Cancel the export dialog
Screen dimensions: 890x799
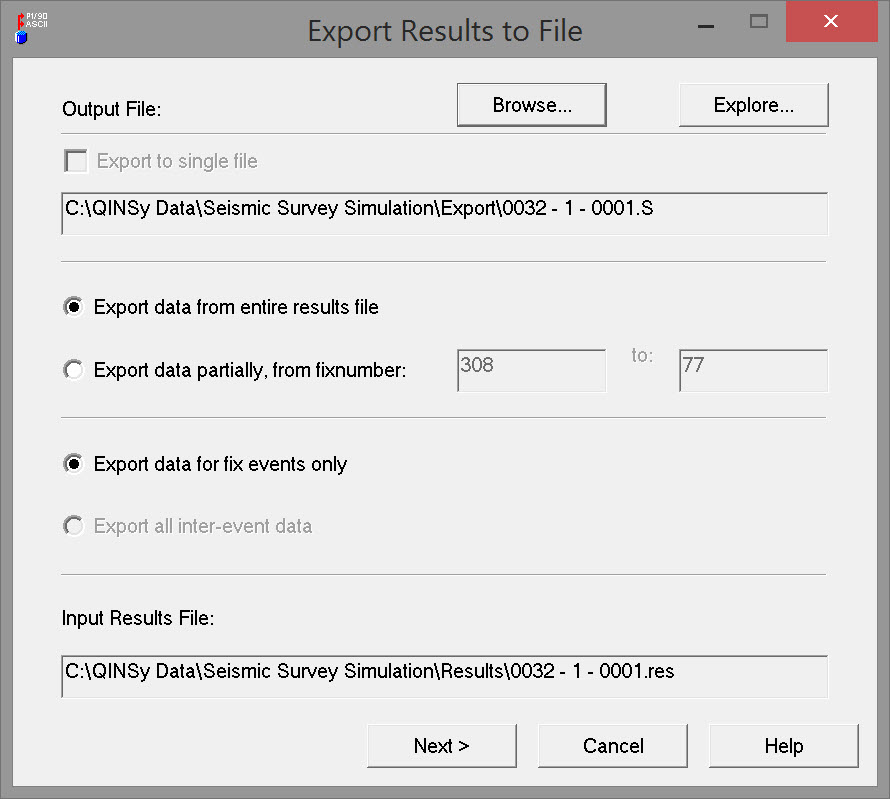[x=613, y=746]
